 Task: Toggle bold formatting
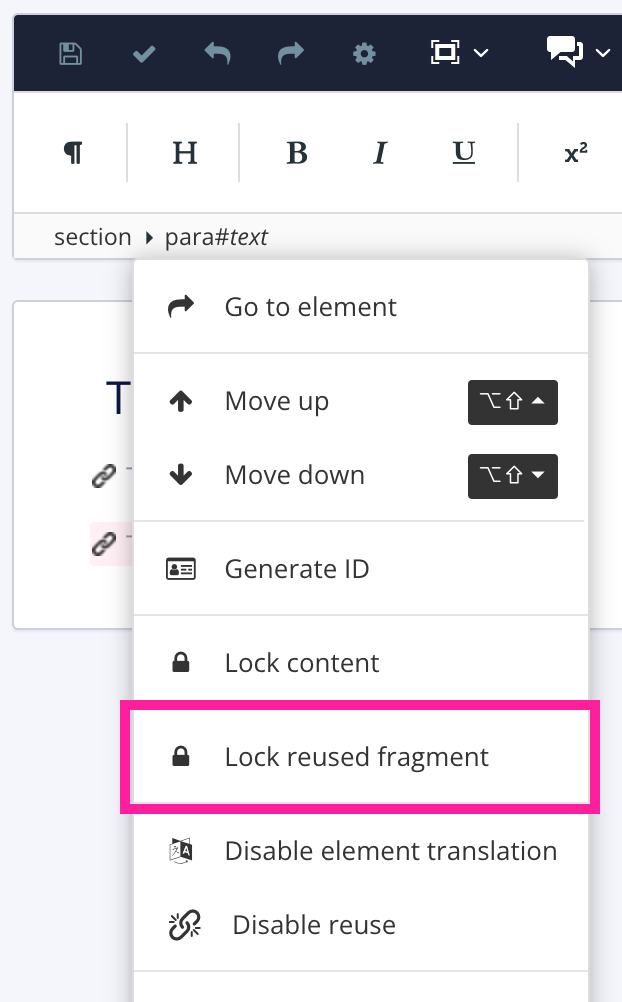click(296, 152)
